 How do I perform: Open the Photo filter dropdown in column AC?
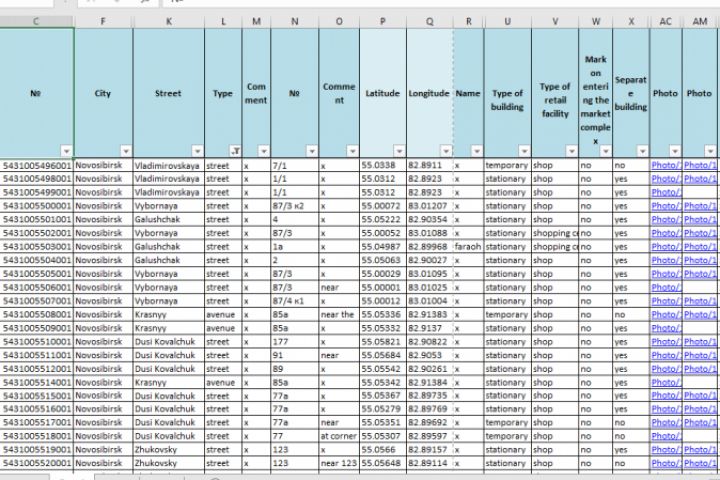point(675,151)
